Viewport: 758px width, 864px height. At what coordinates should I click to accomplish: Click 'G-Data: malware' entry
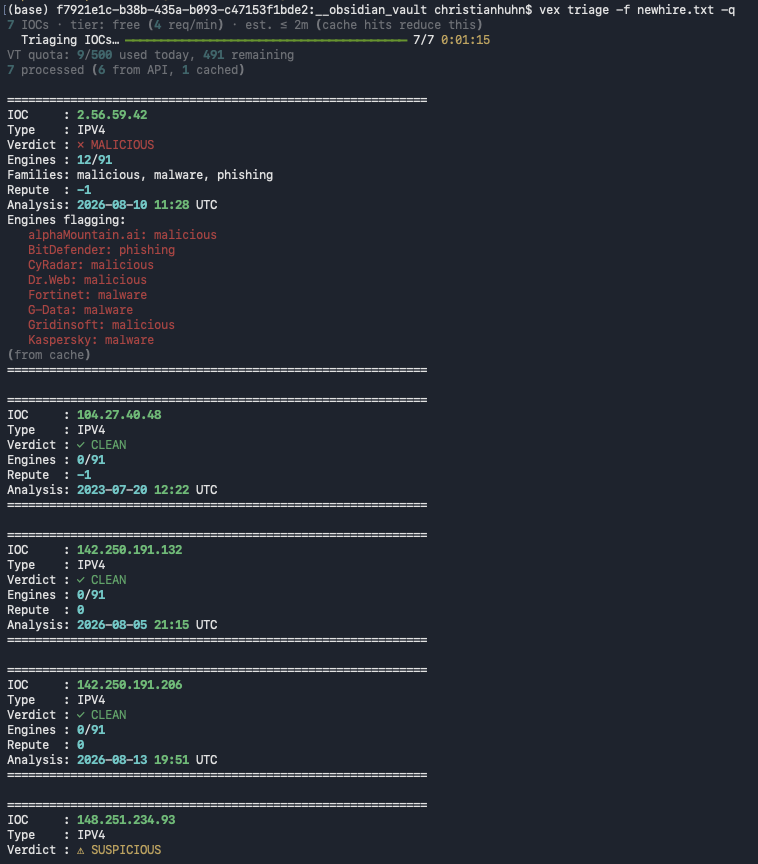pyautogui.click(x=80, y=310)
